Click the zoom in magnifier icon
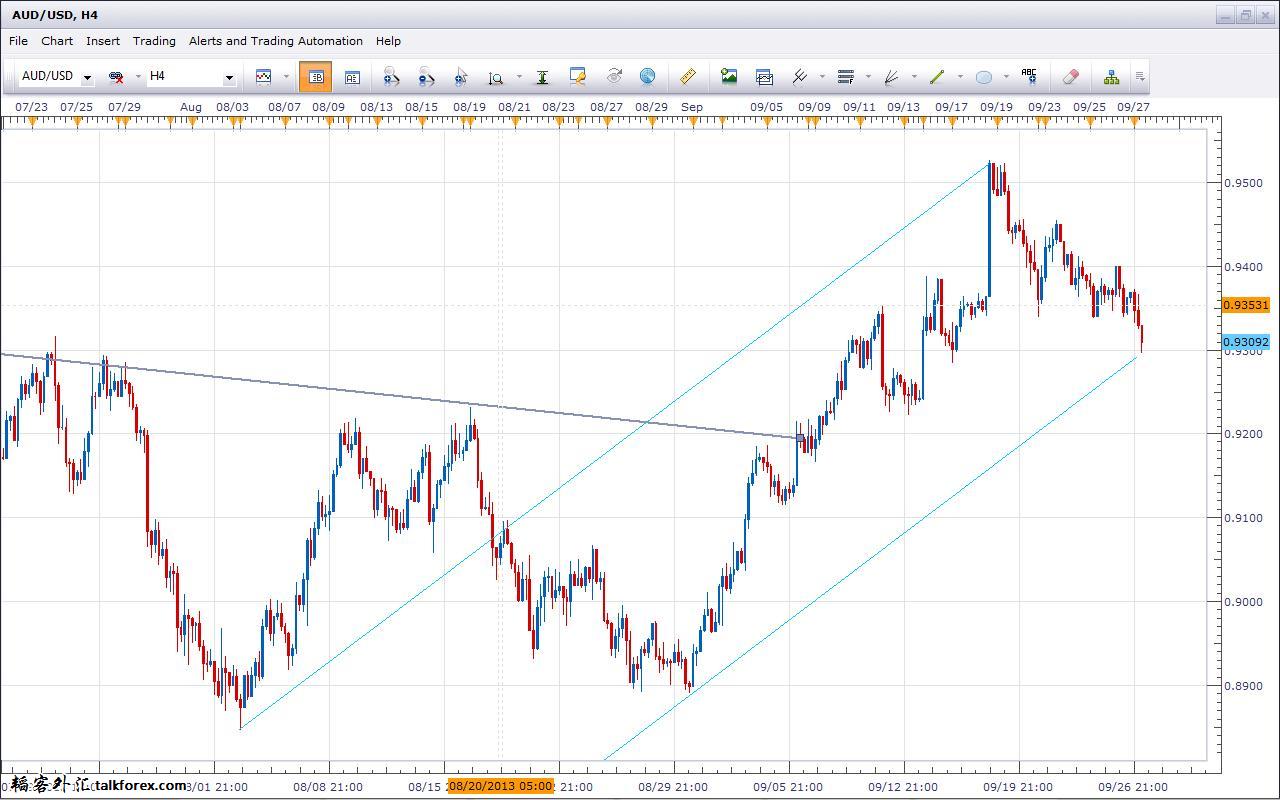Viewport: 1280px width, 800px height. [x=391, y=77]
